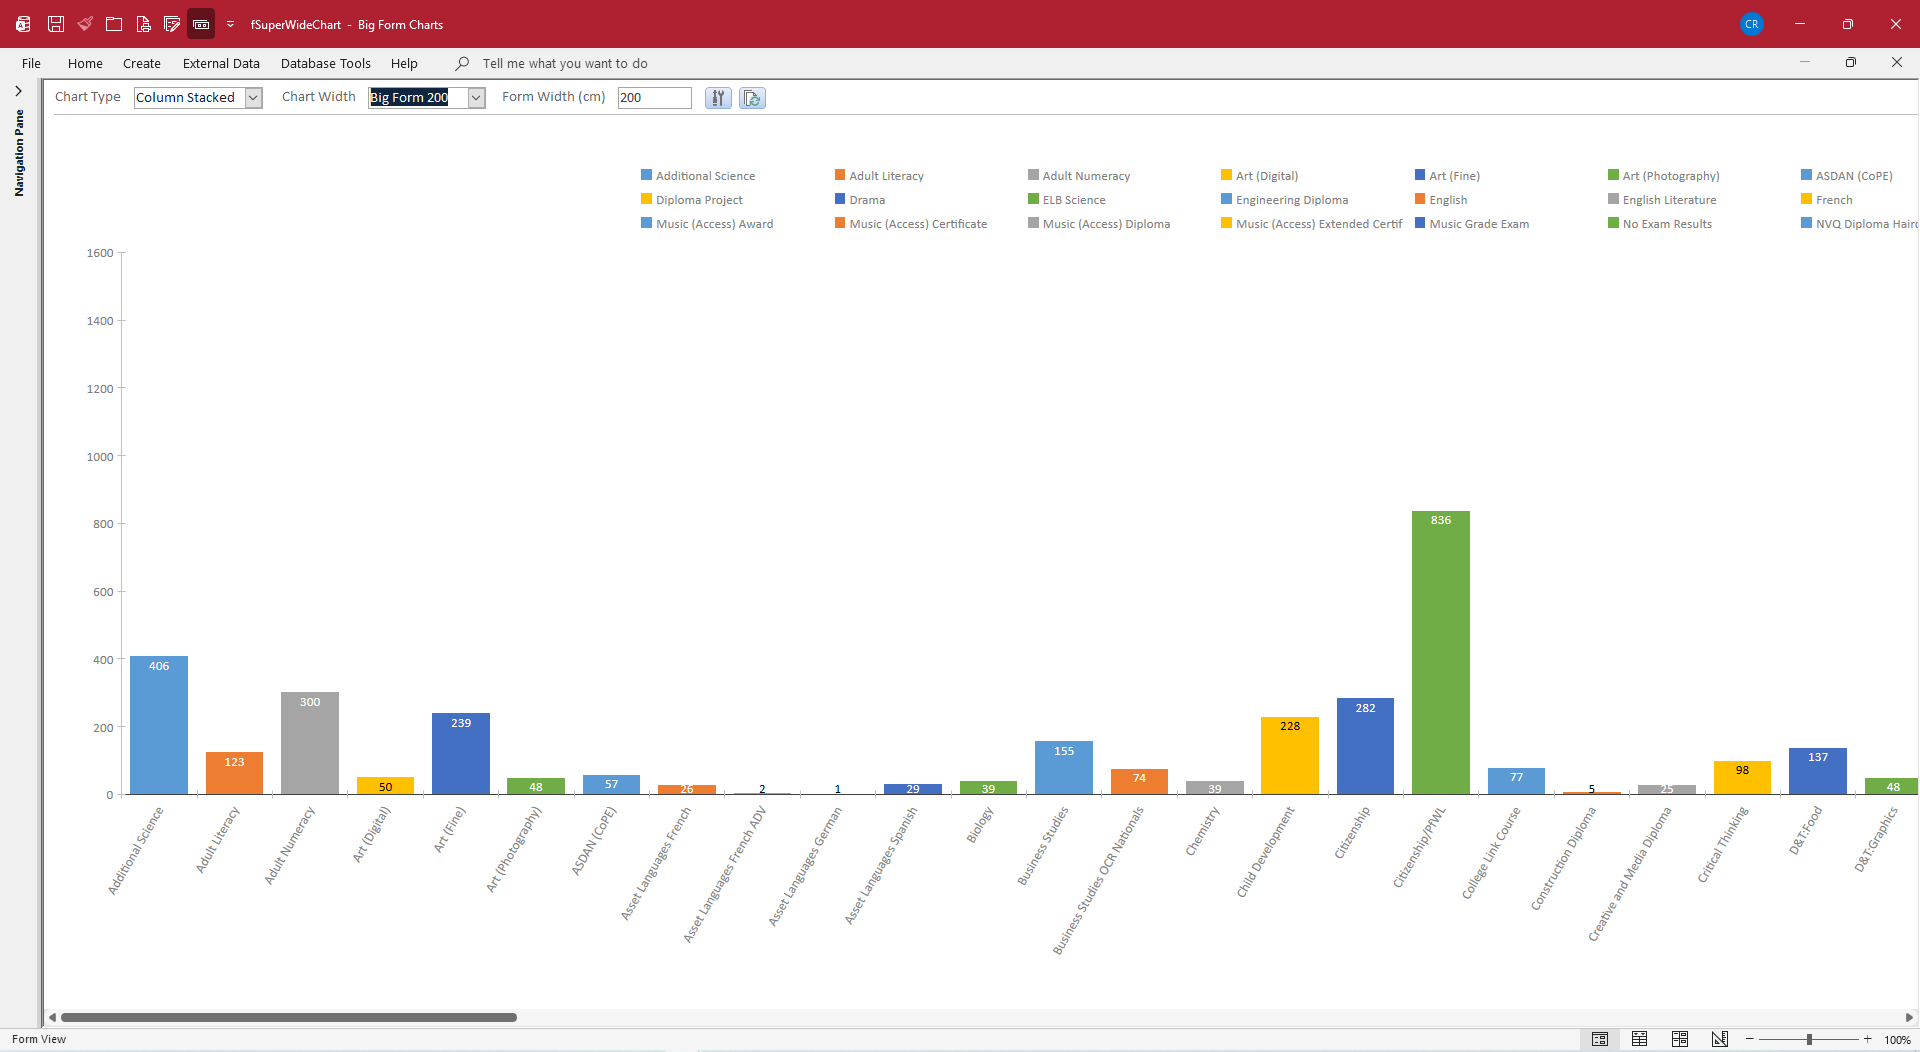Click the horizontal scrollbar right arrow
The image size is (1920, 1052).
[x=1909, y=1017]
